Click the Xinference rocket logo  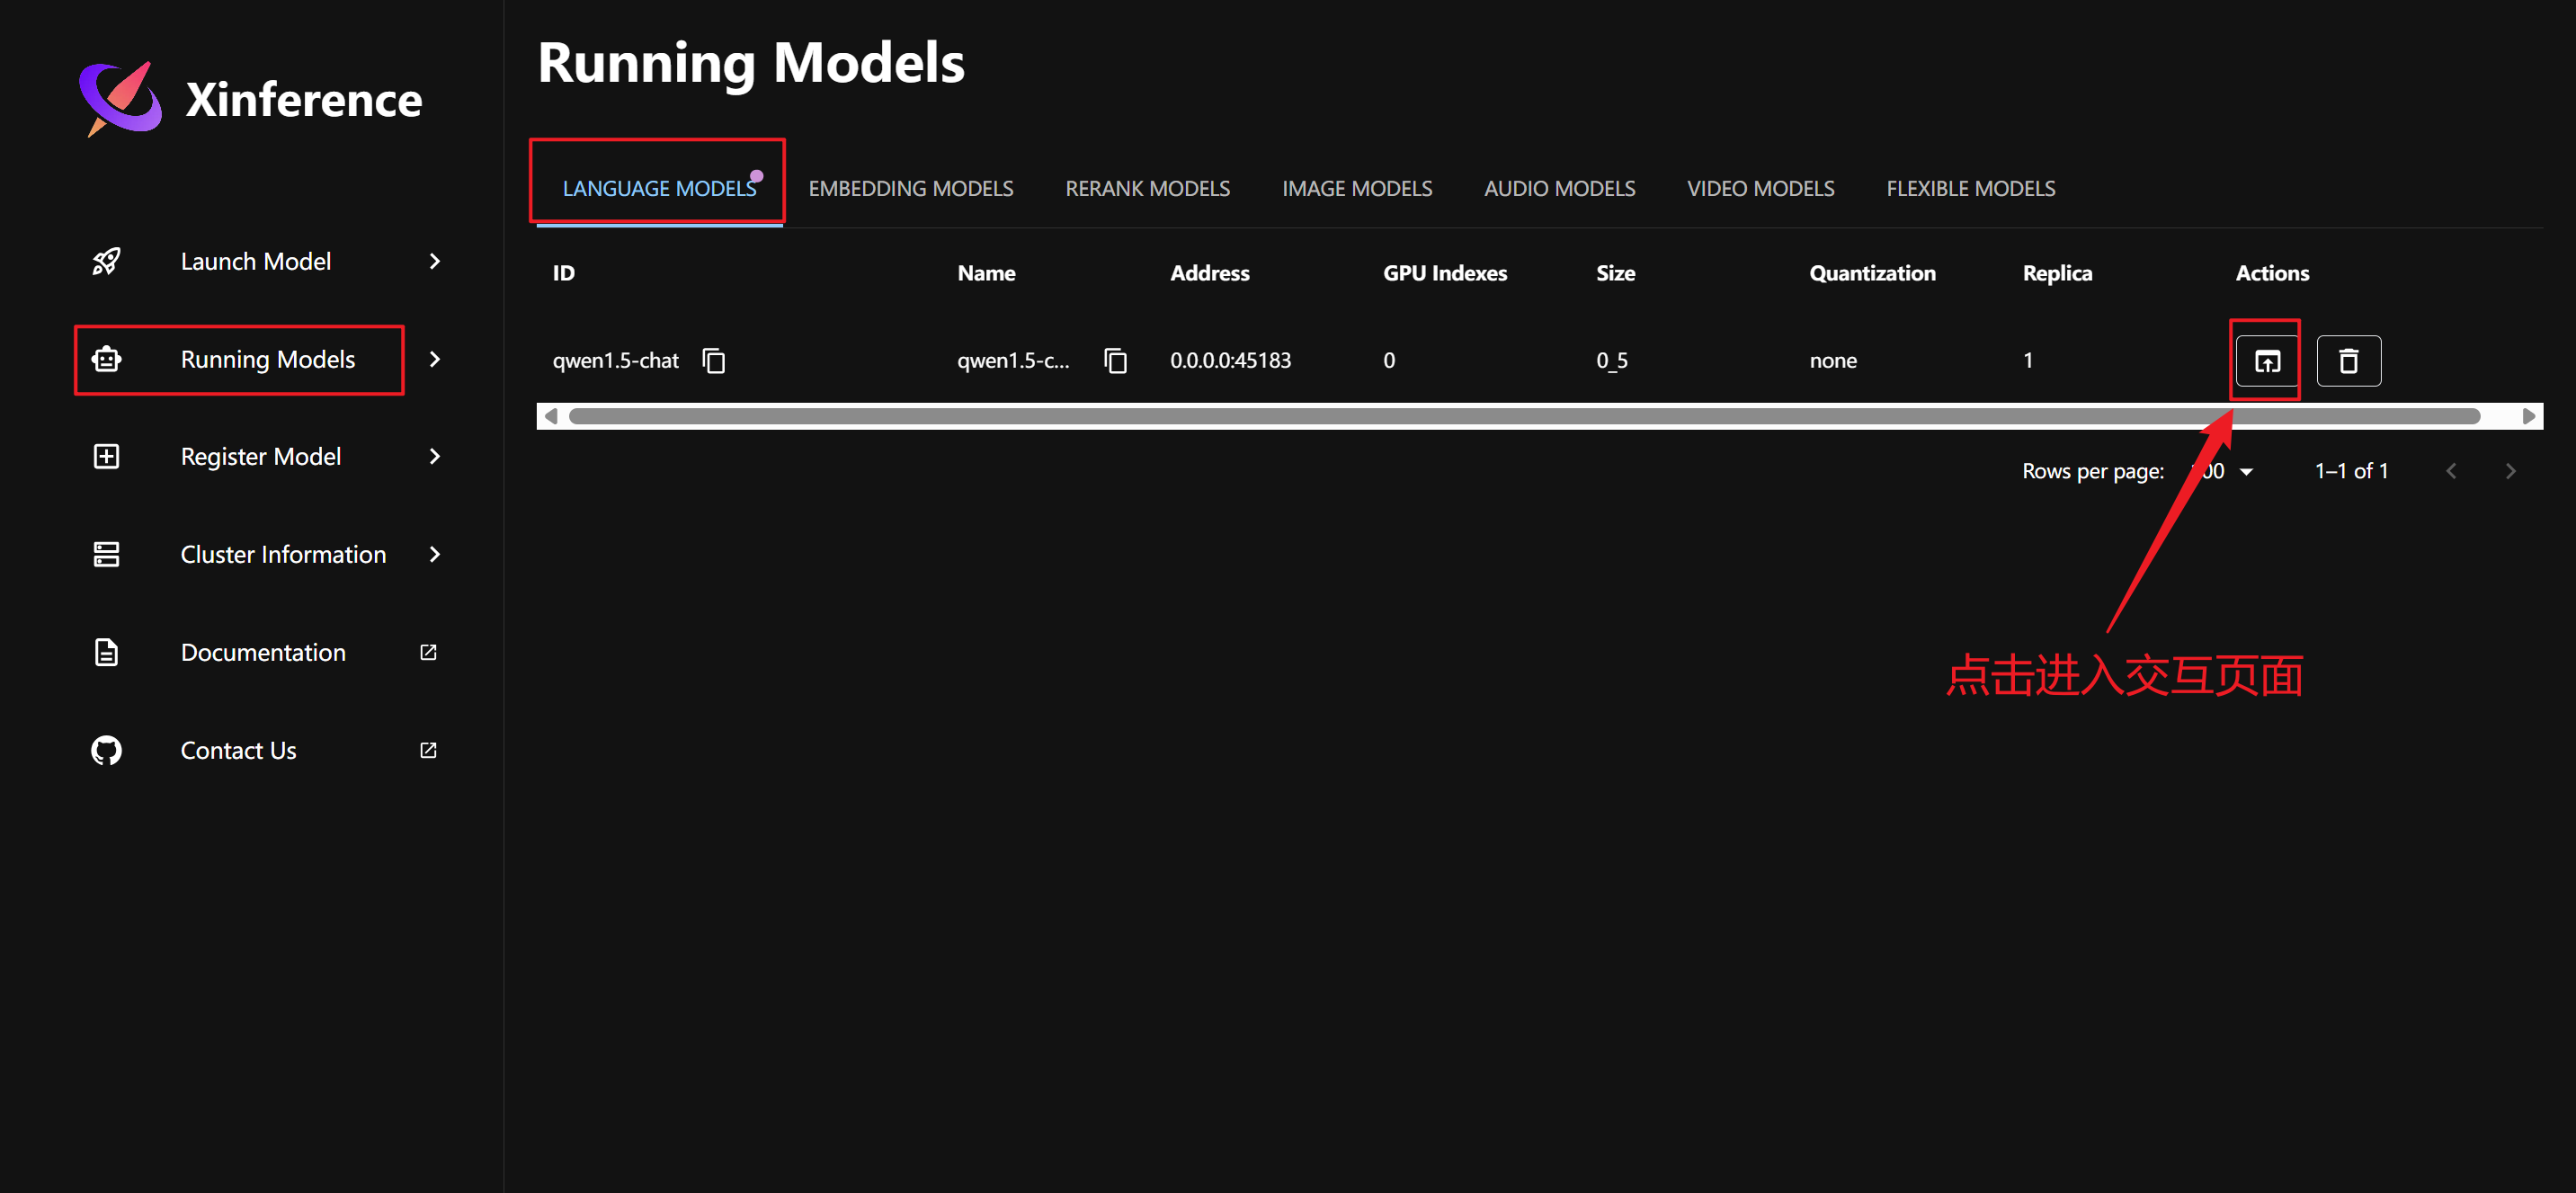pos(120,98)
